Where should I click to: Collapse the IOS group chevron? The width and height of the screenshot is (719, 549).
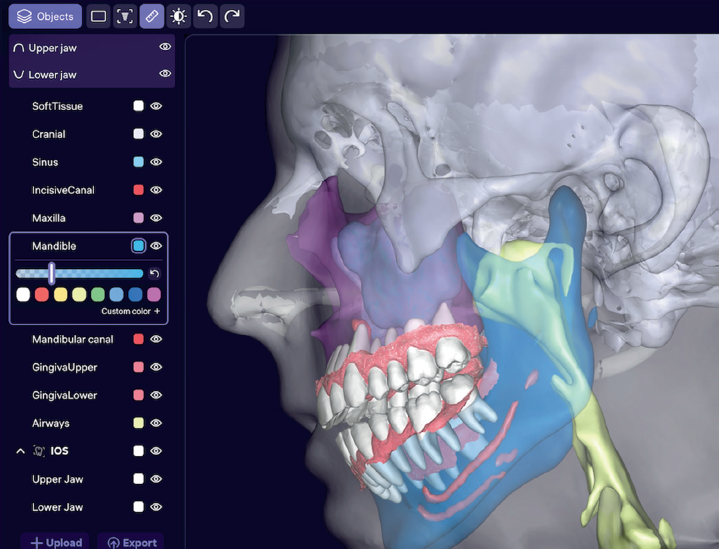20,451
